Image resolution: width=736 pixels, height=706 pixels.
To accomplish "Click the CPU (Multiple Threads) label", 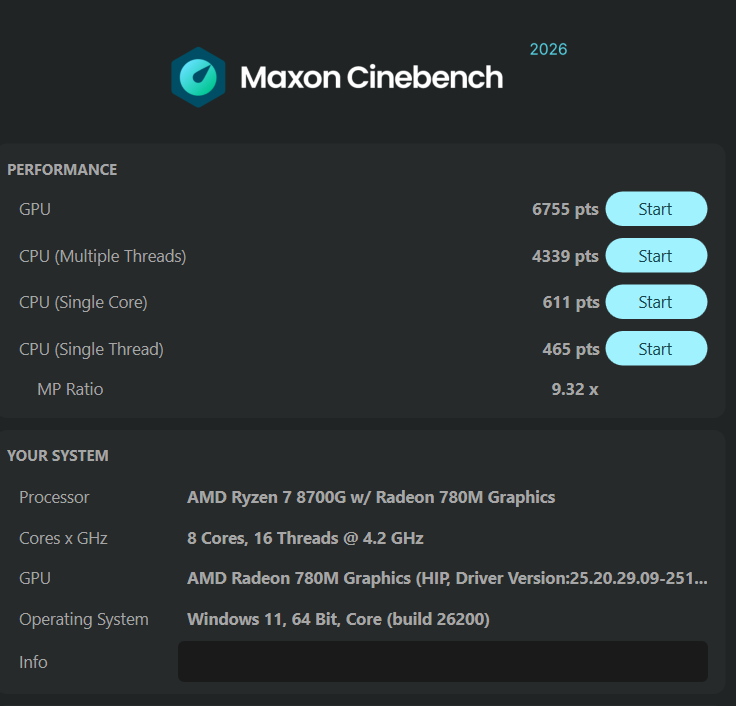I will [102, 256].
